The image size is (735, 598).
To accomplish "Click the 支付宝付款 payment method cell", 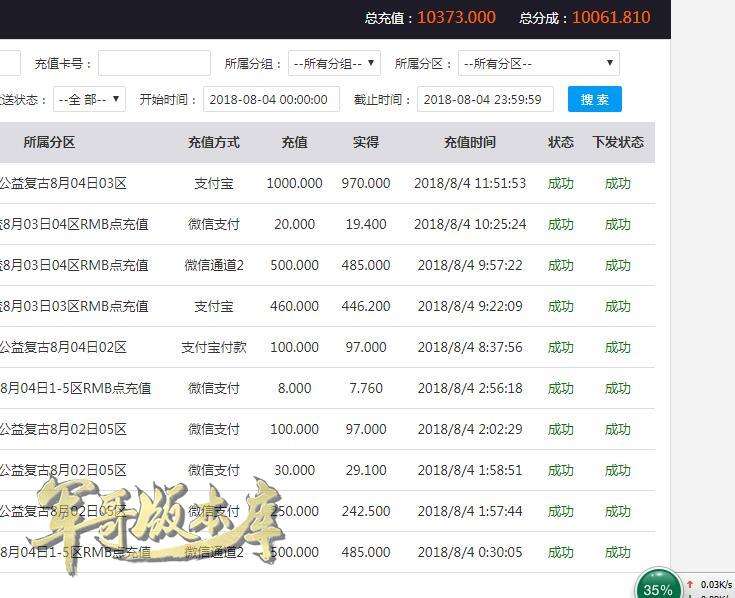I will [214, 347].
